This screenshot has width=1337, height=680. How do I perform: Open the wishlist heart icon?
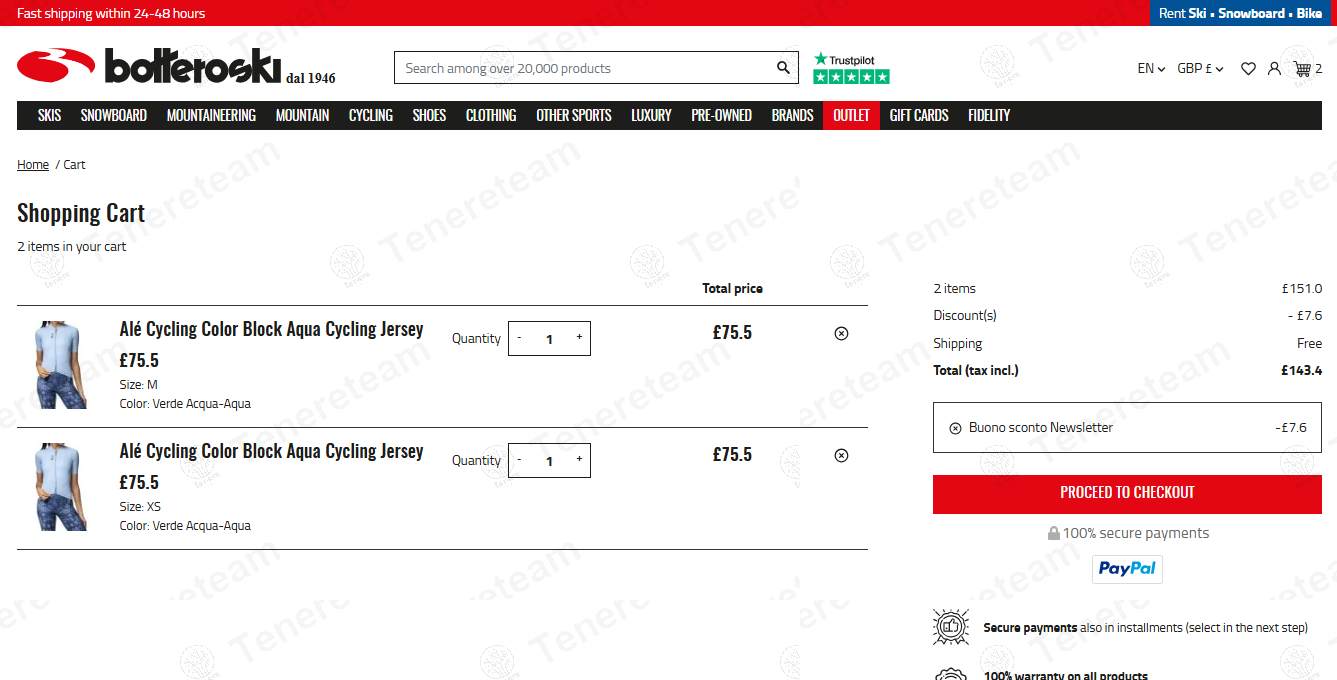(1248, 69)
